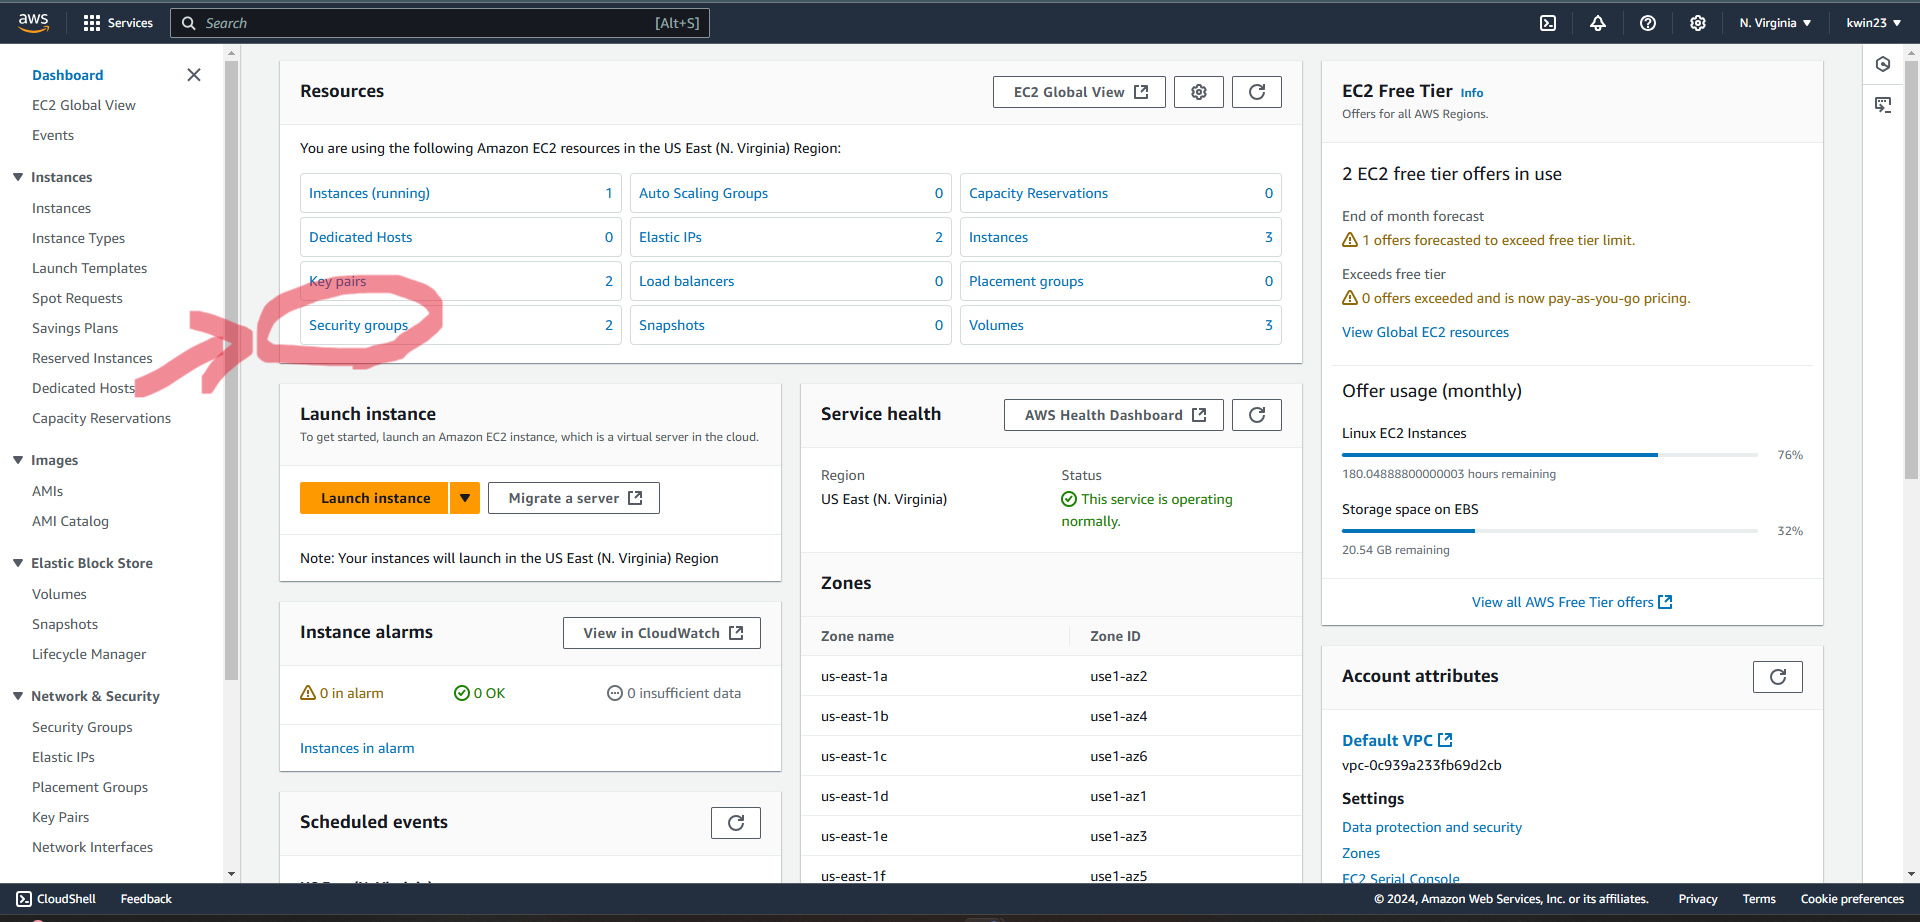Open Volumes resource link

[996, 325]
